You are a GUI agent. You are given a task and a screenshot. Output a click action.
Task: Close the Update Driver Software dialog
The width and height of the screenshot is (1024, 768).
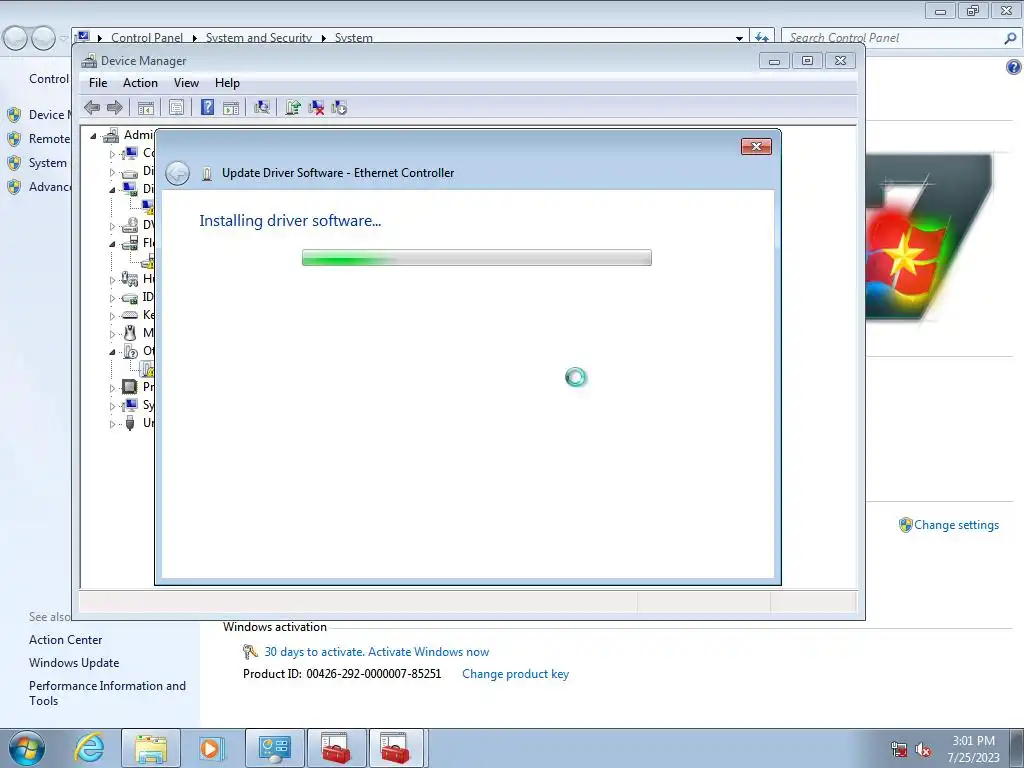tap(756, 146)
